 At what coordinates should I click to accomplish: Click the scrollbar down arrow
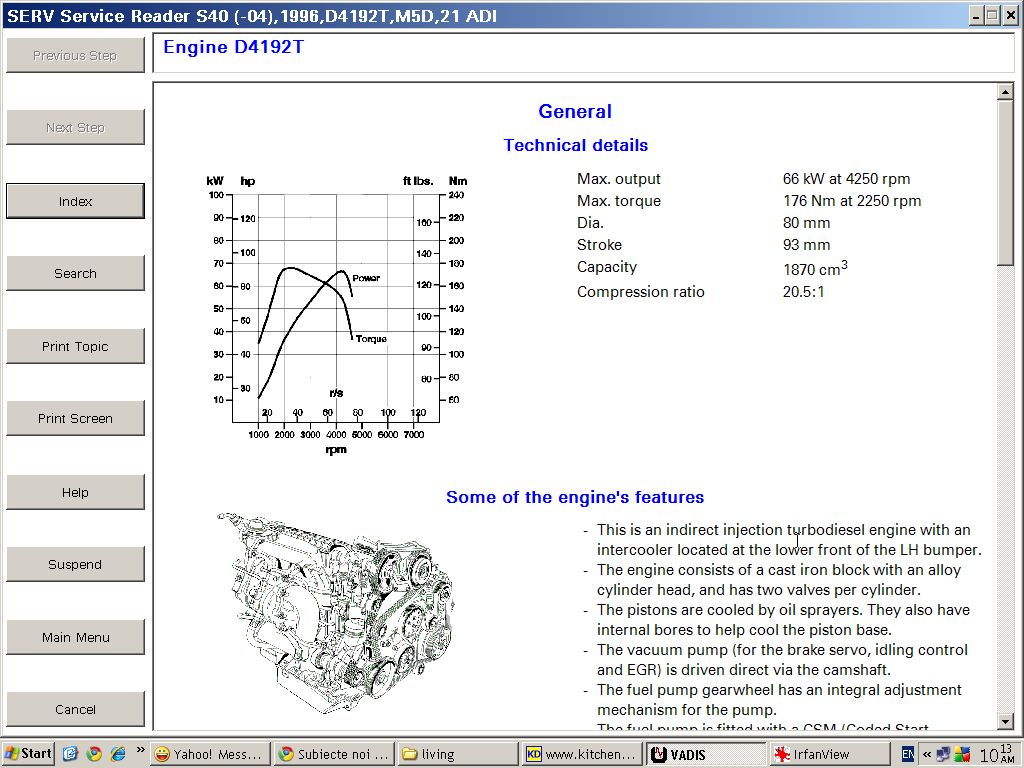click(x=1005, y=721)
